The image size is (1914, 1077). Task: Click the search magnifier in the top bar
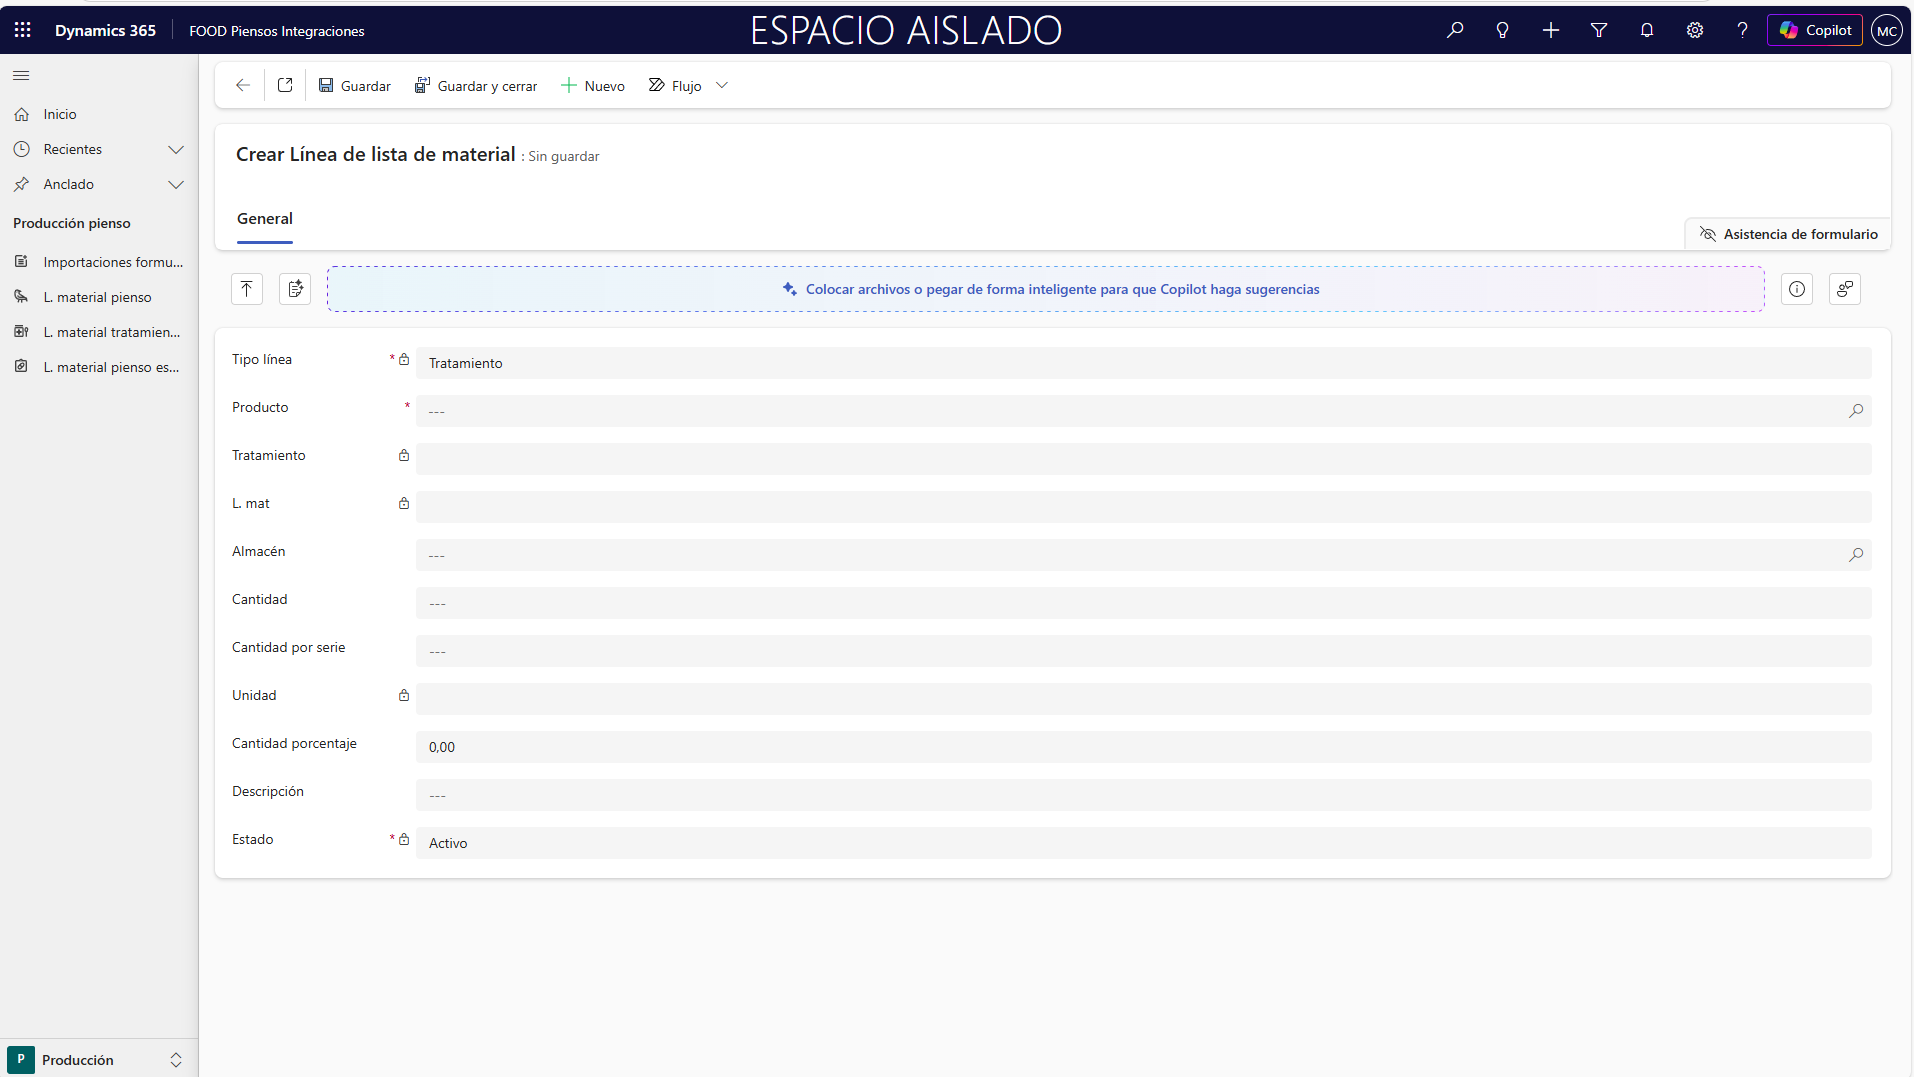pos(1455,30)
